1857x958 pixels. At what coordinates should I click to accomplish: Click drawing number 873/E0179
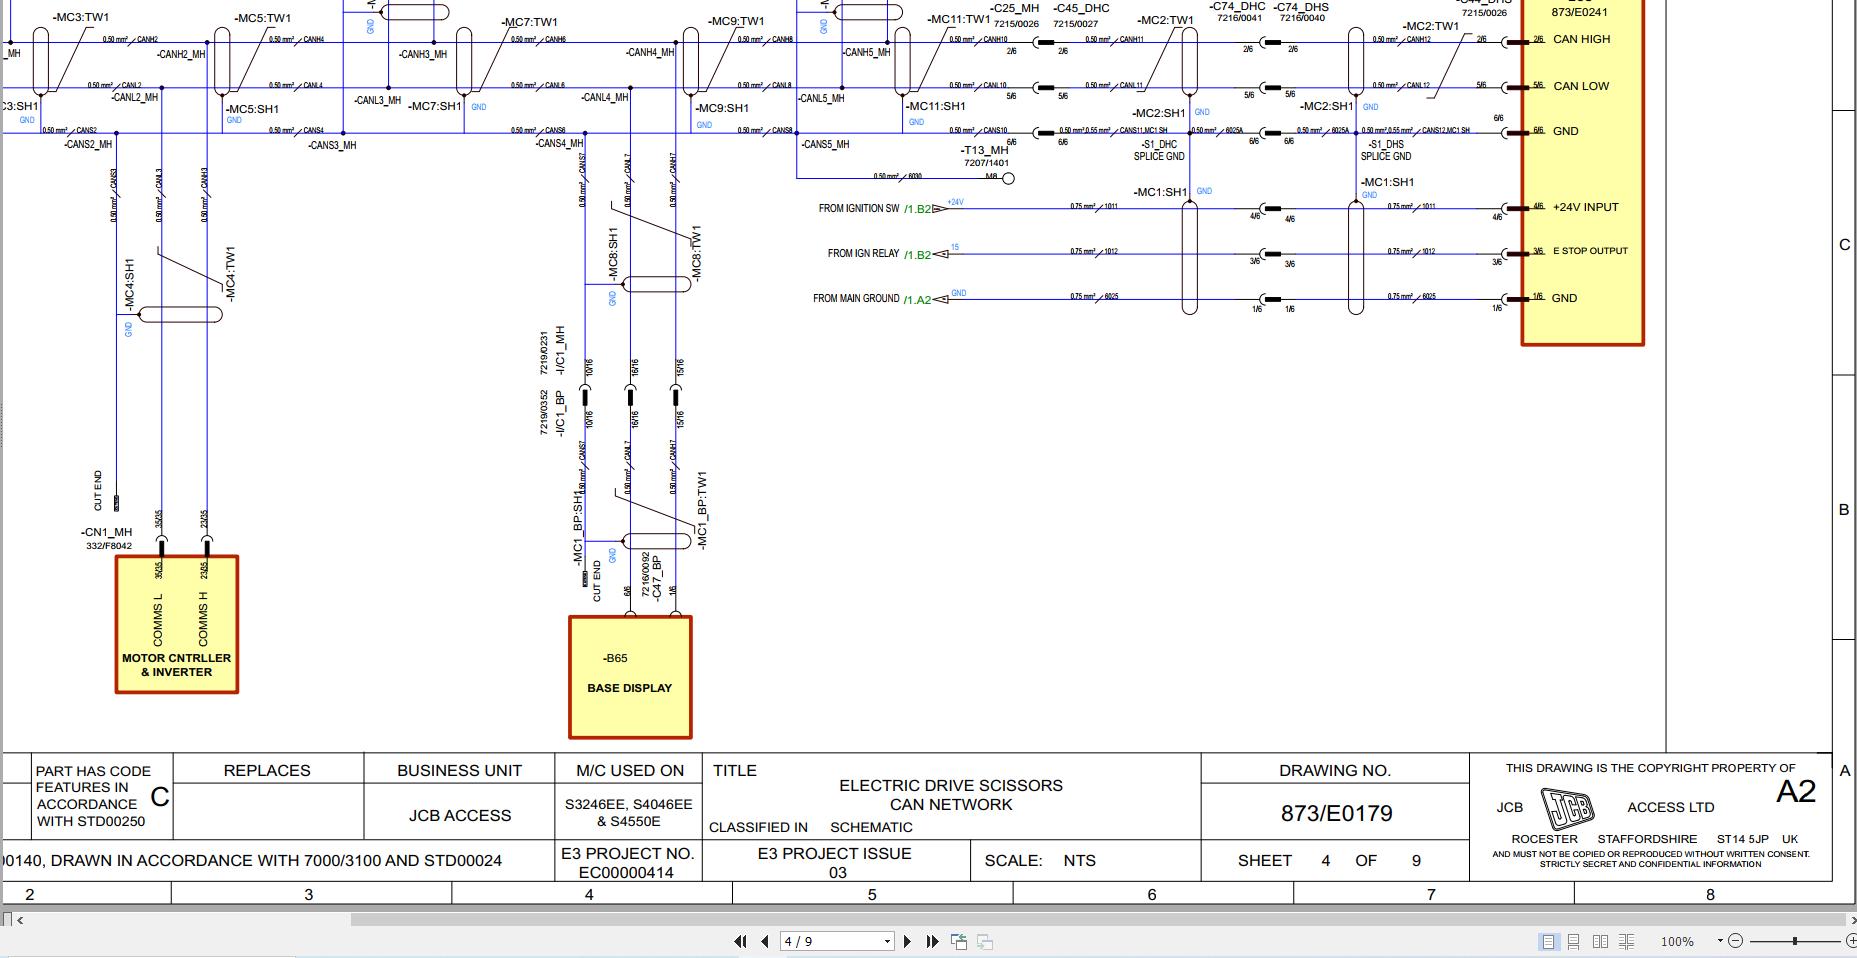pos(1336,814)
